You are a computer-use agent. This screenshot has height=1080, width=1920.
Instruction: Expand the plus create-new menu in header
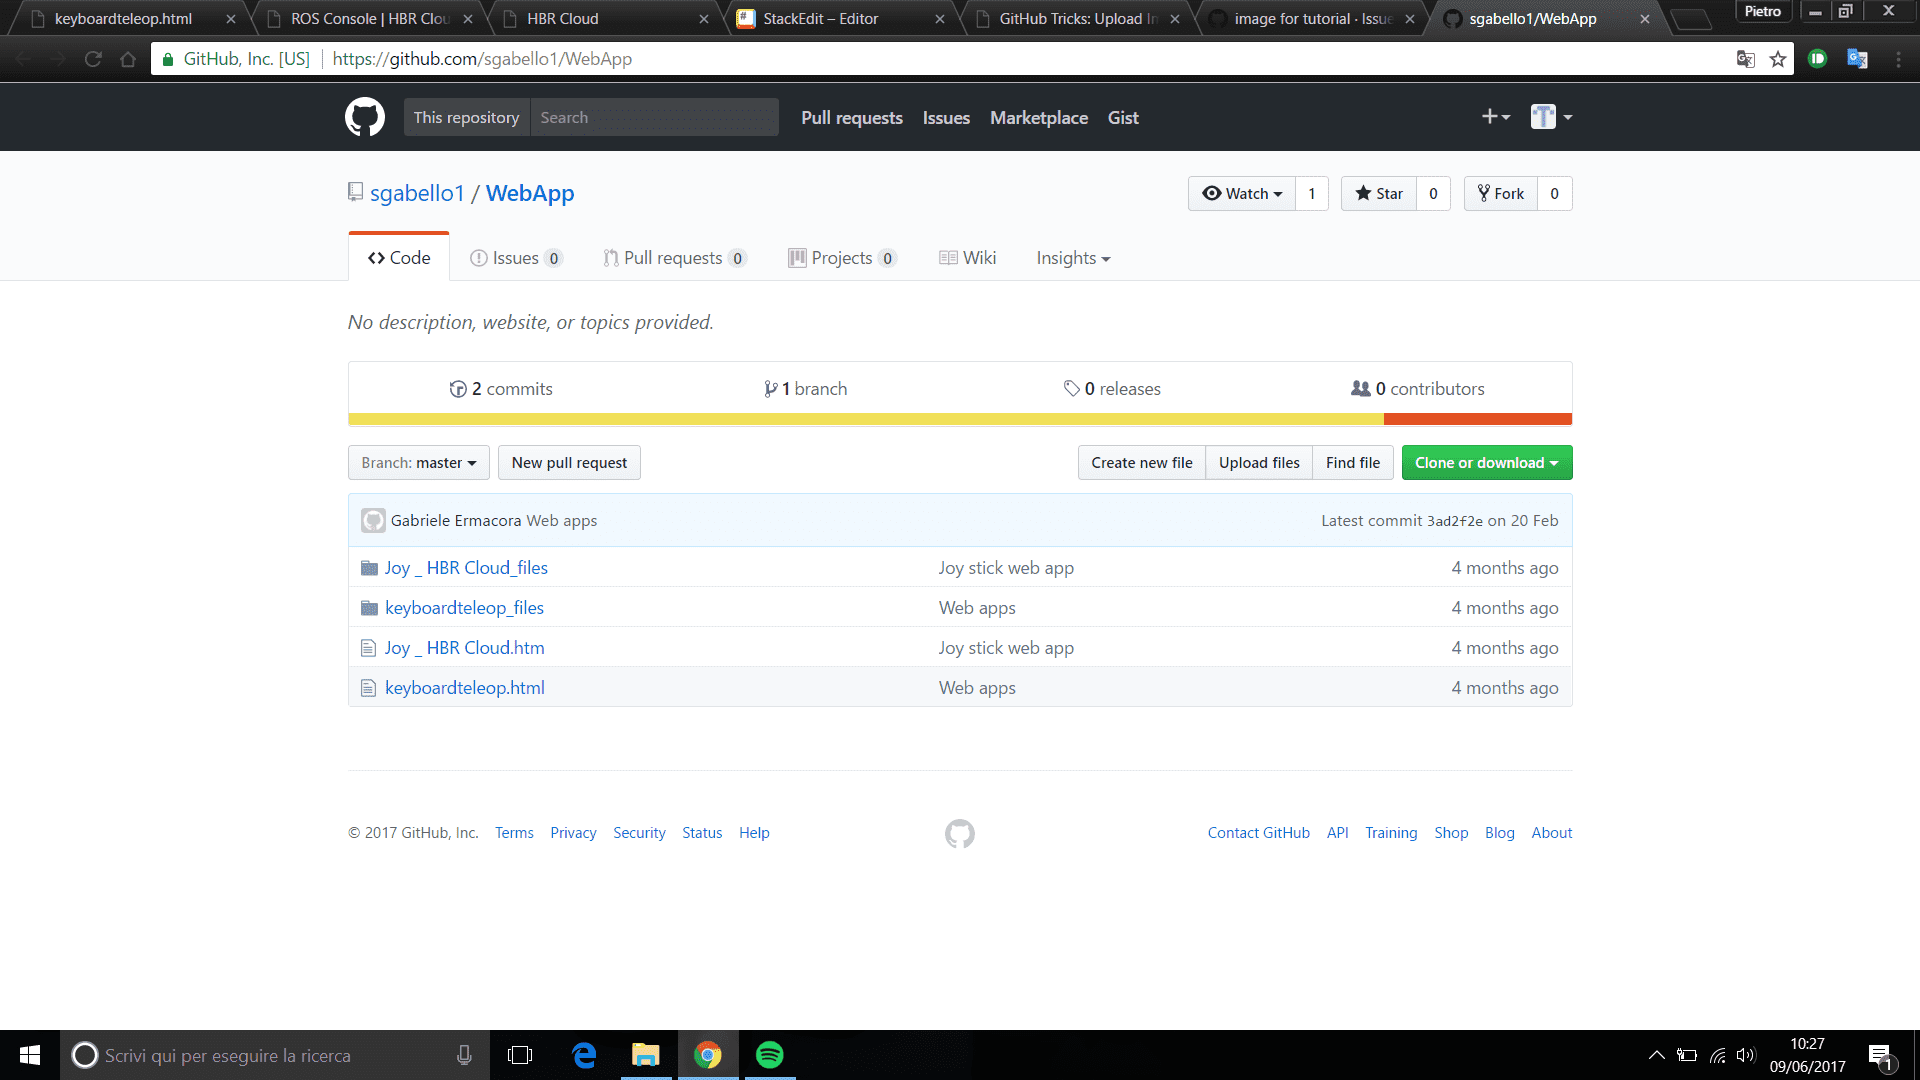coord(1495,117)
